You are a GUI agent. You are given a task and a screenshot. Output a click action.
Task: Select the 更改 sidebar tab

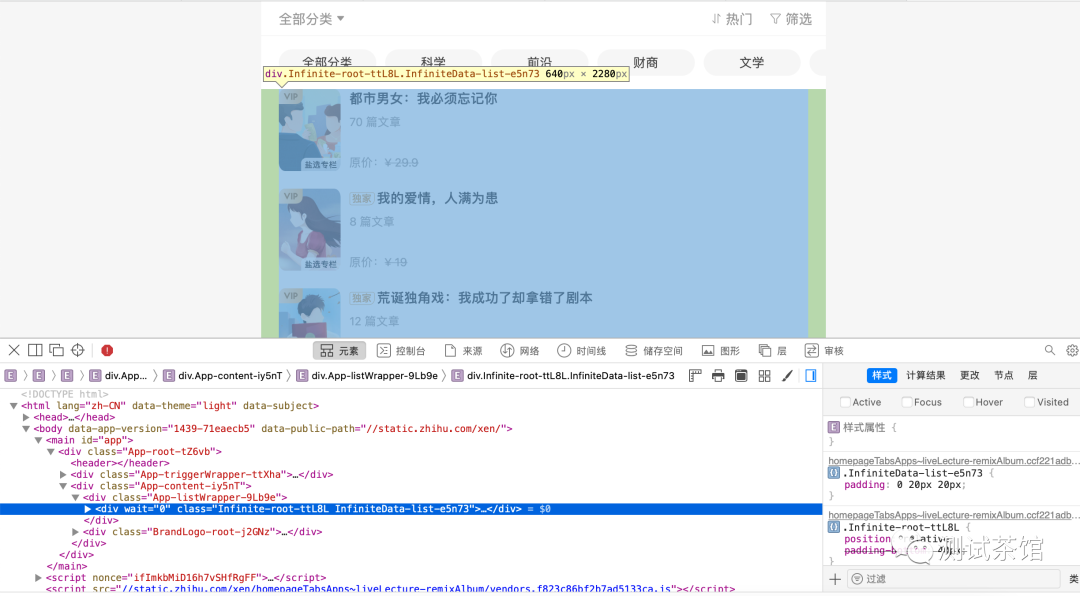[x=970, y=376]
